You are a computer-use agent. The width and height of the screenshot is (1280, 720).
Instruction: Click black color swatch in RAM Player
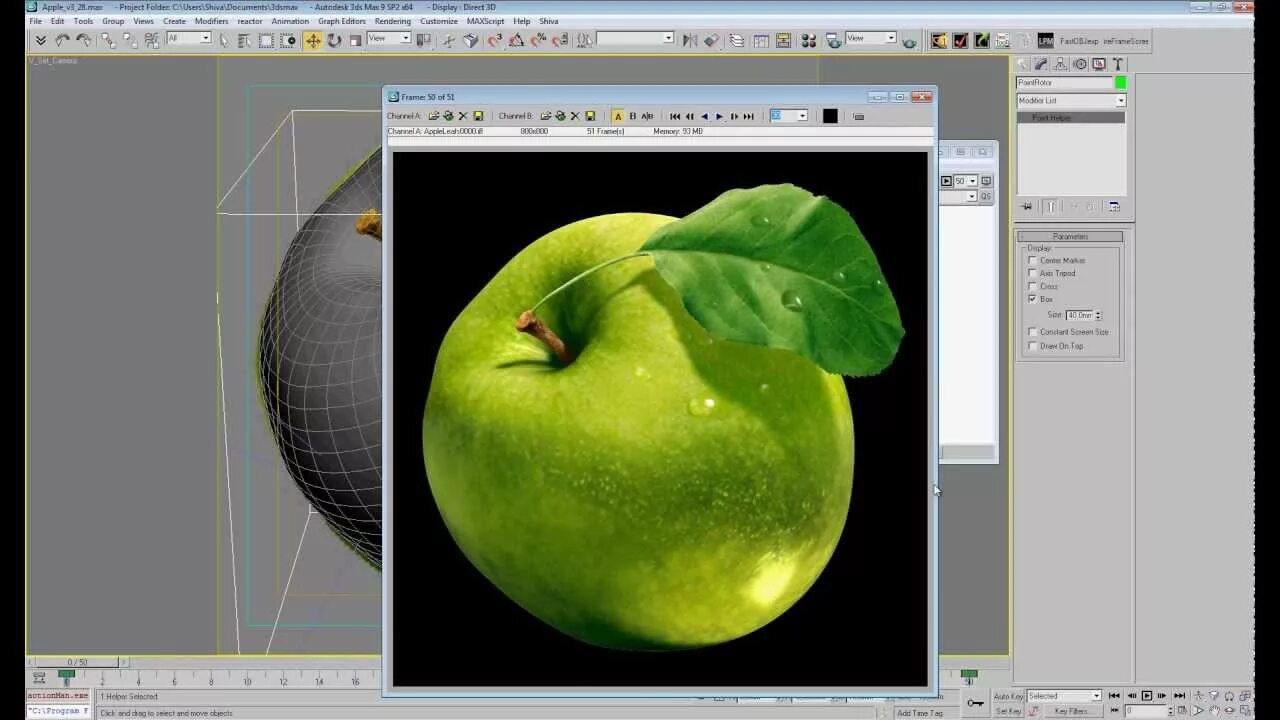[x=830, y=116]
